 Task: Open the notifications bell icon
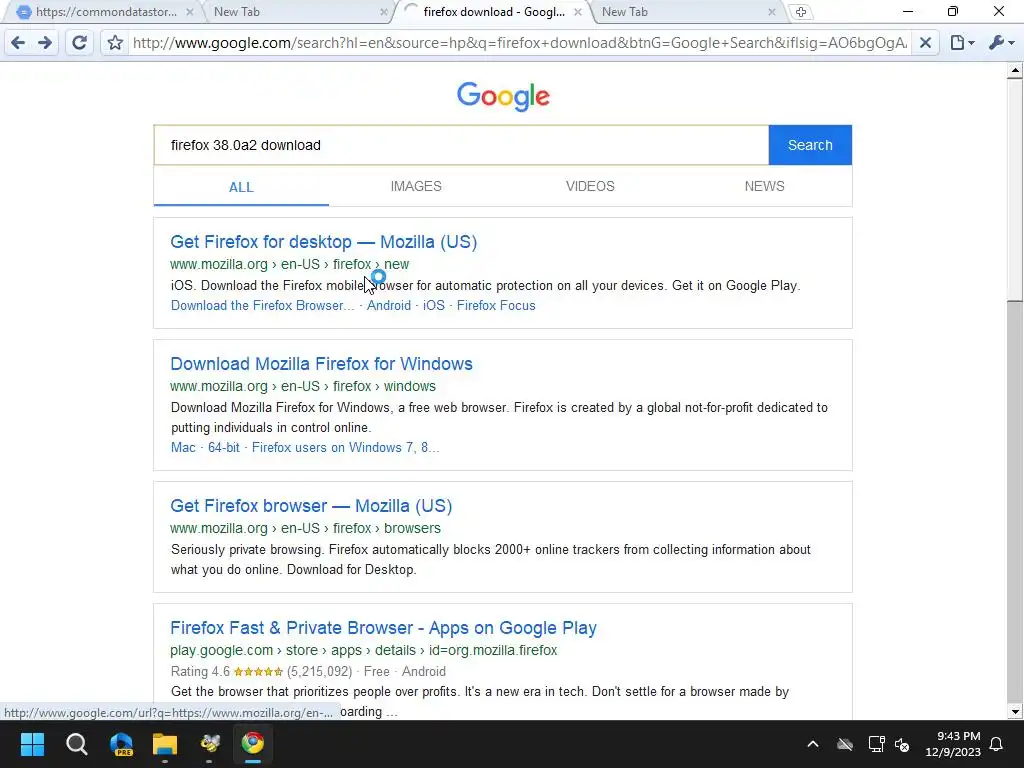997,744
